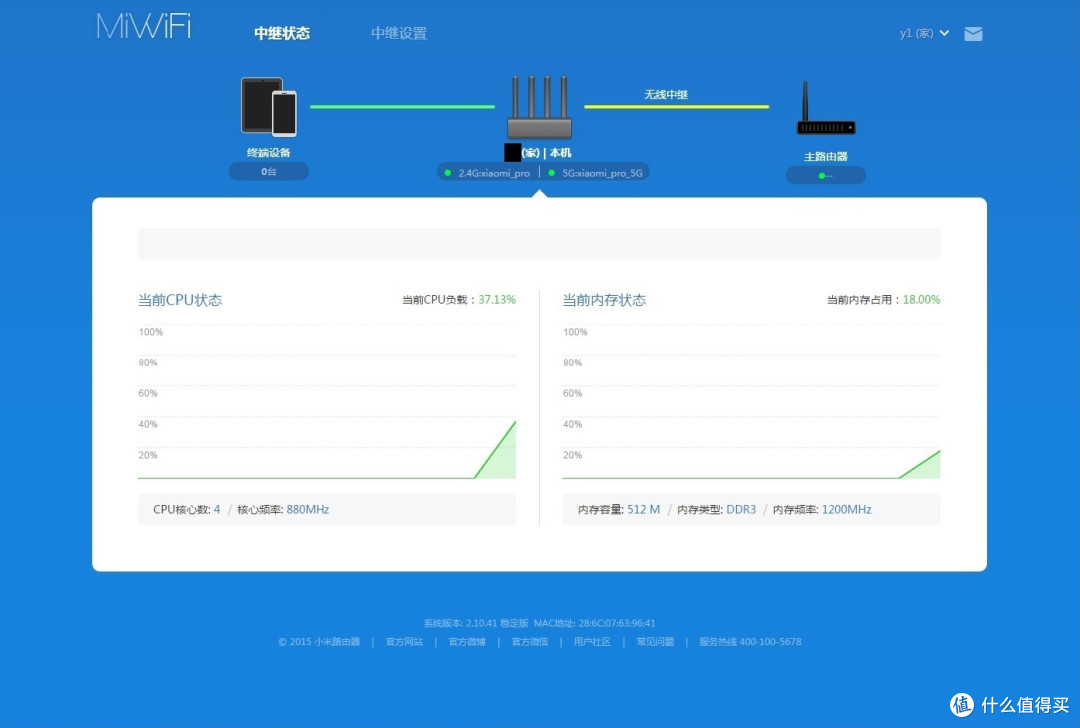Click the 终端设备 label

tap(269, 152)
